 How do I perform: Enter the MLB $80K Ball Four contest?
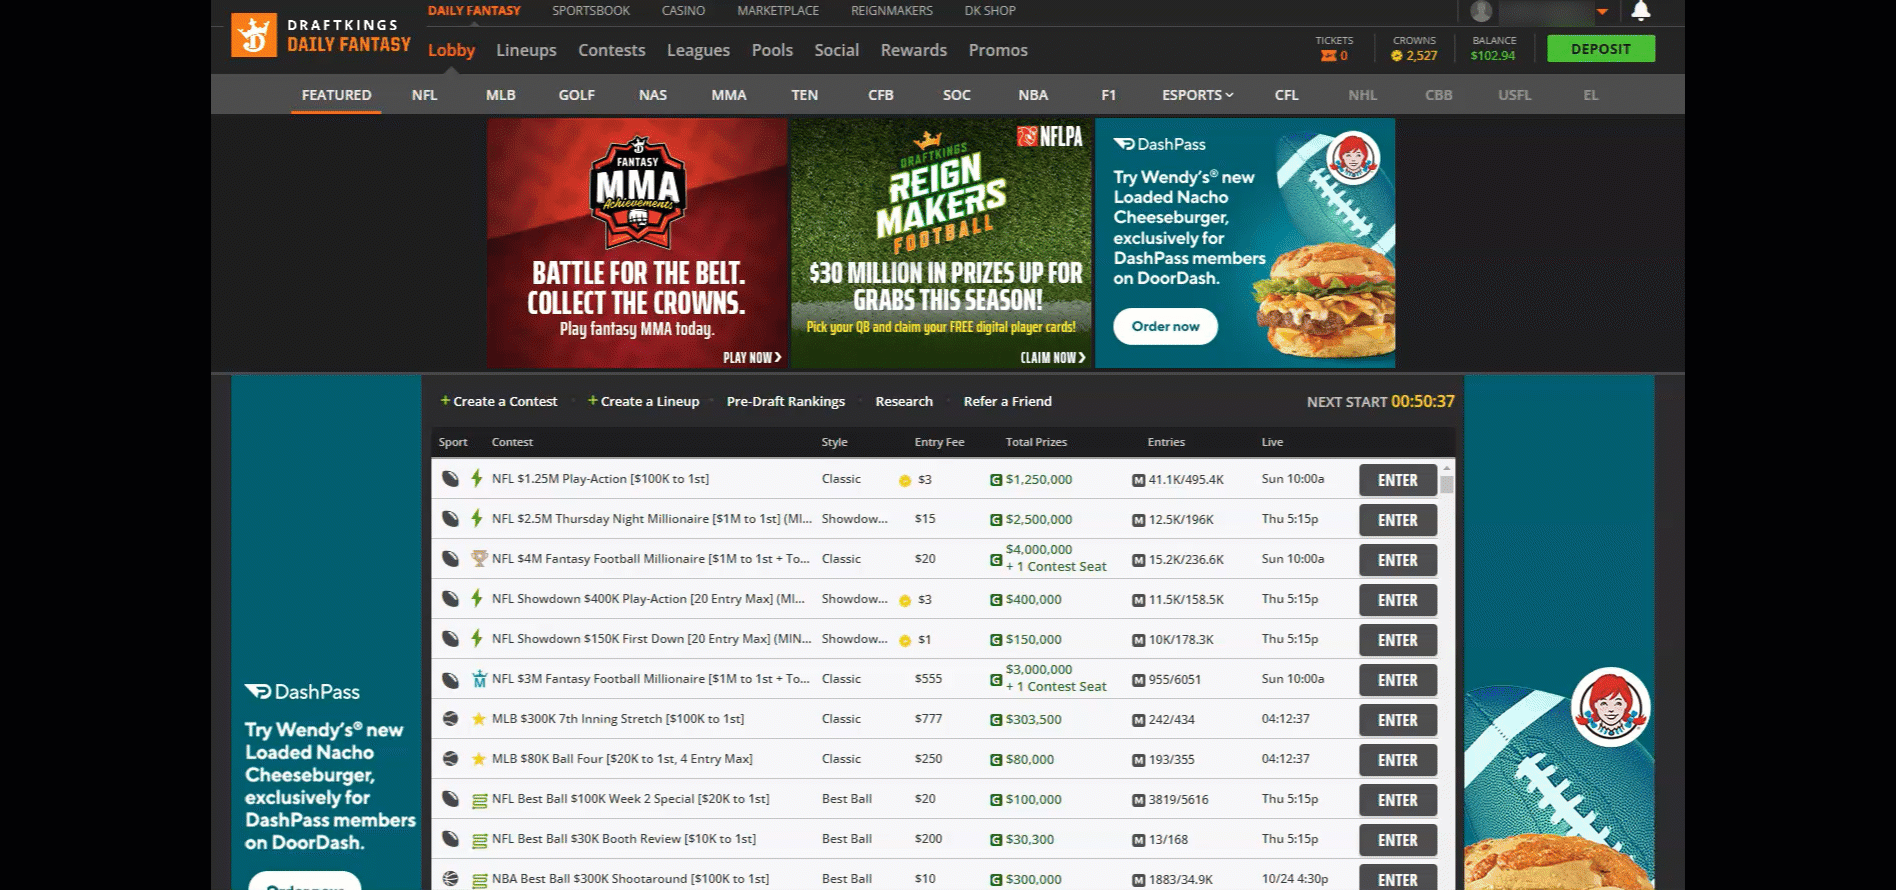coord(1398,760)
